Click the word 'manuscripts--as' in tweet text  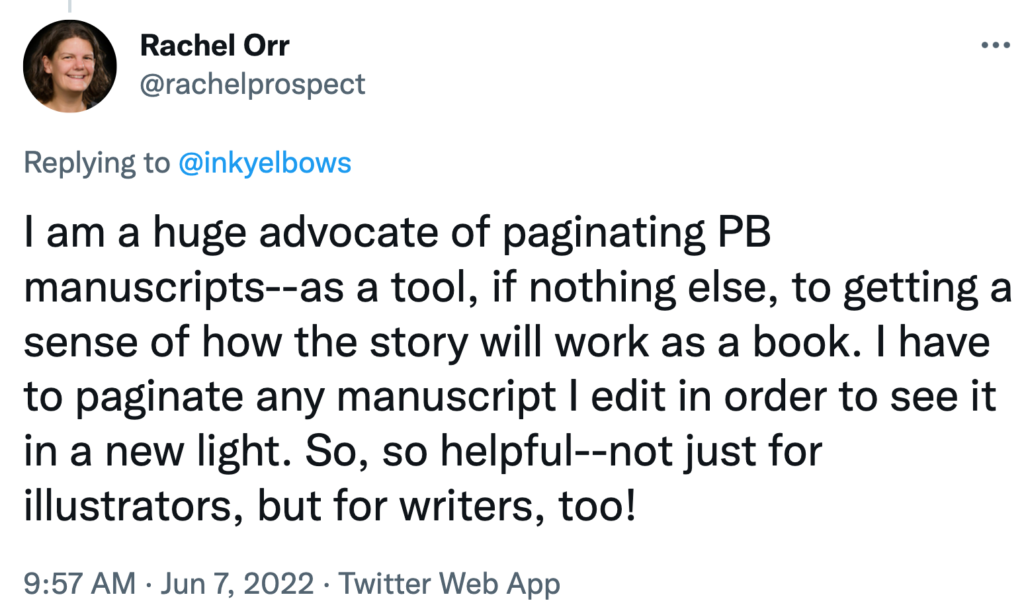coord(184,288)
